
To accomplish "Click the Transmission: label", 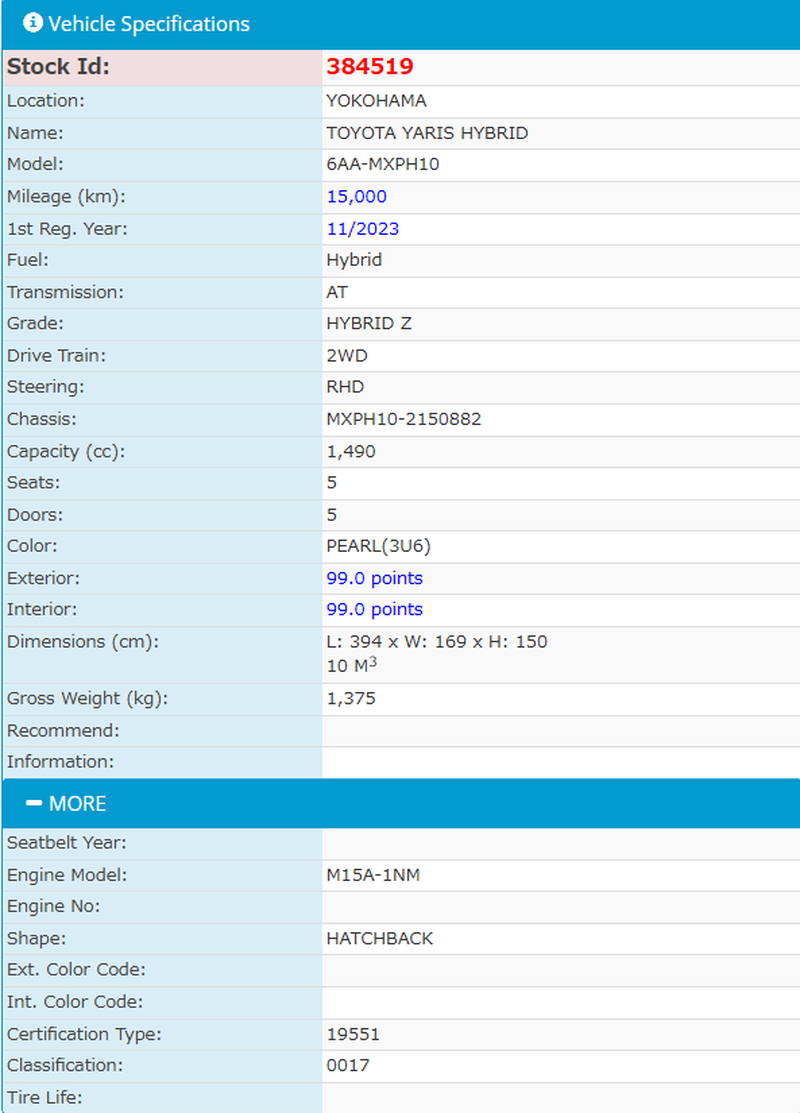I will (x=65, y=292).
